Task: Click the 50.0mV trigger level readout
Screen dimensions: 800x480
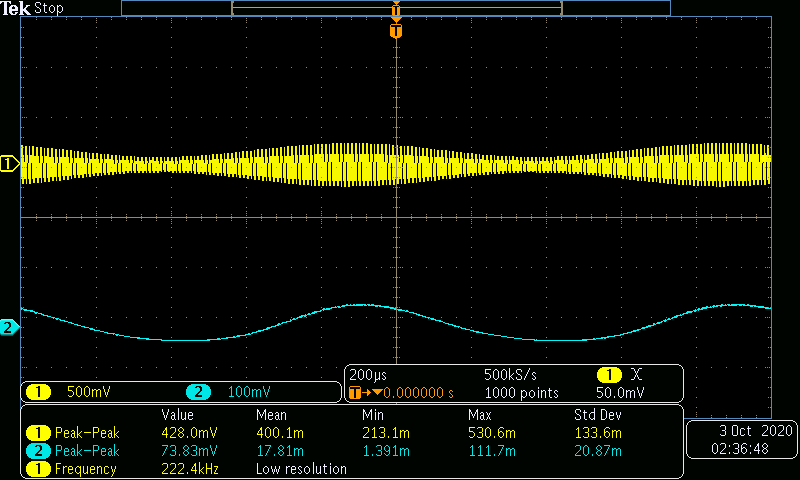Action: pyautogui.click(x=620, y=393)
